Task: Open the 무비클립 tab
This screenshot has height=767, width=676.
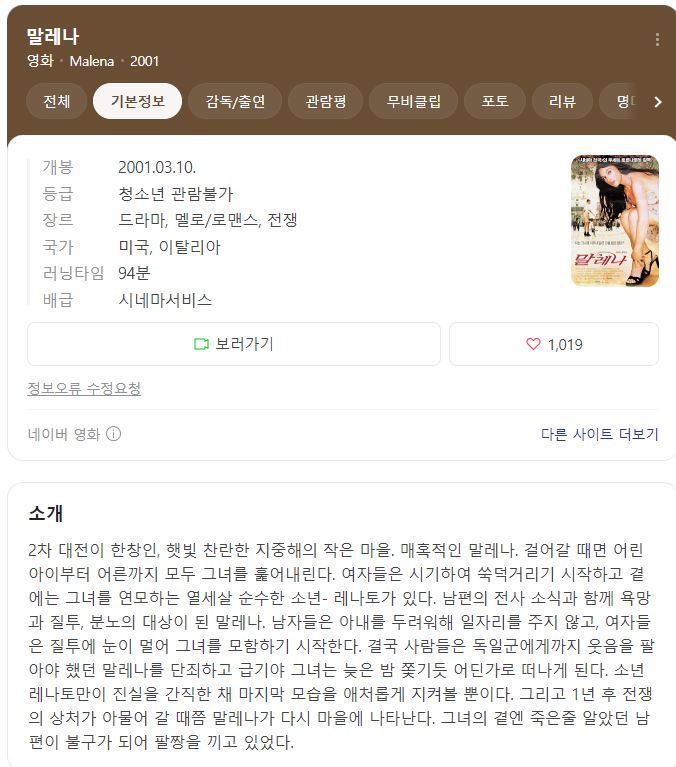Action: click(x=414, y=101)
